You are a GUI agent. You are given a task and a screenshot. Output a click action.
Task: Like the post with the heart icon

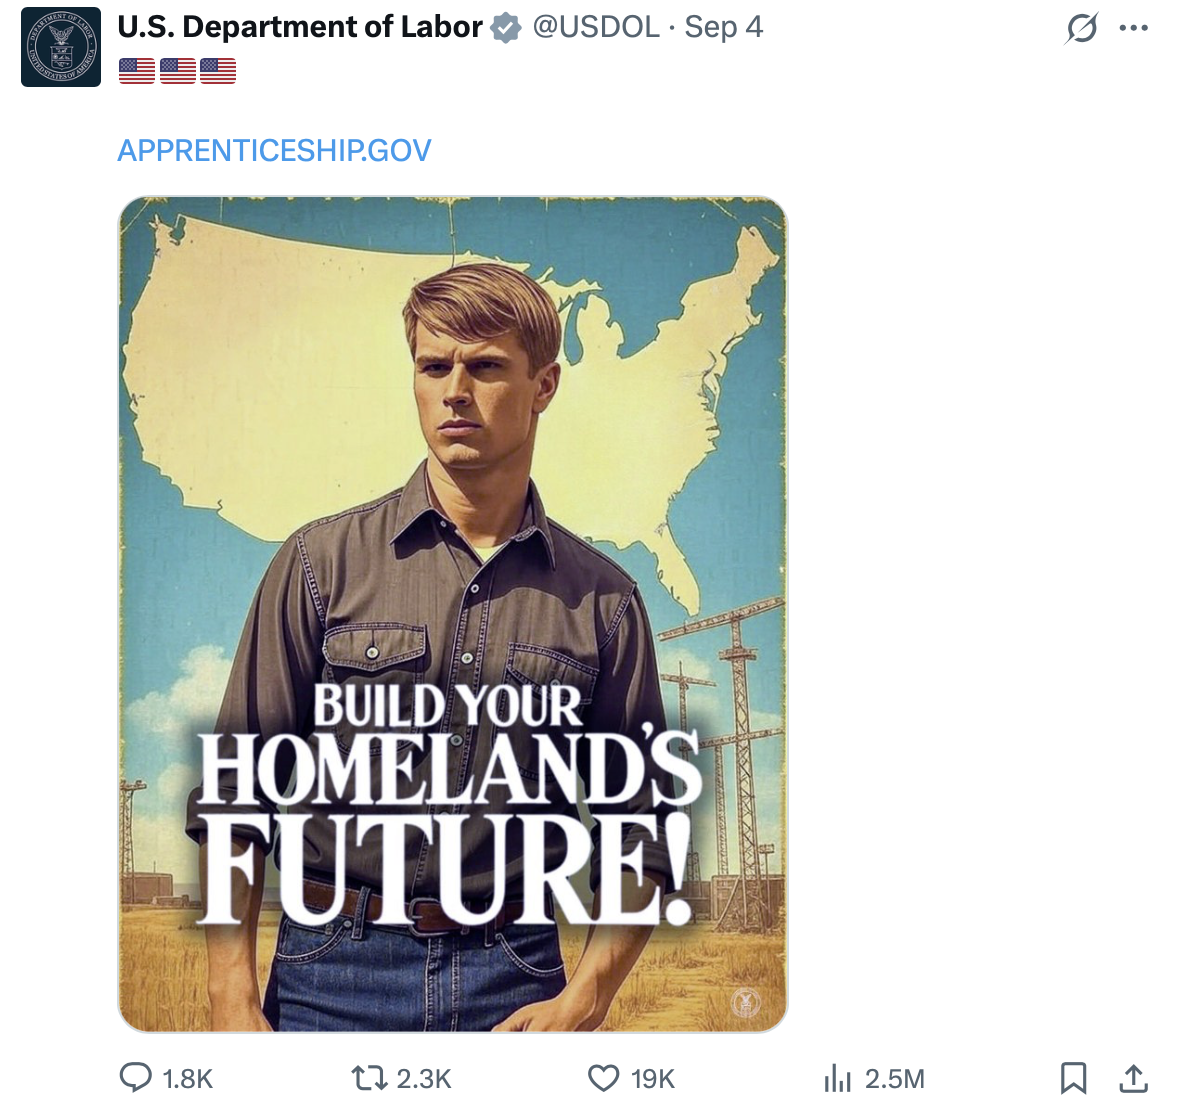coord(603,1078)
